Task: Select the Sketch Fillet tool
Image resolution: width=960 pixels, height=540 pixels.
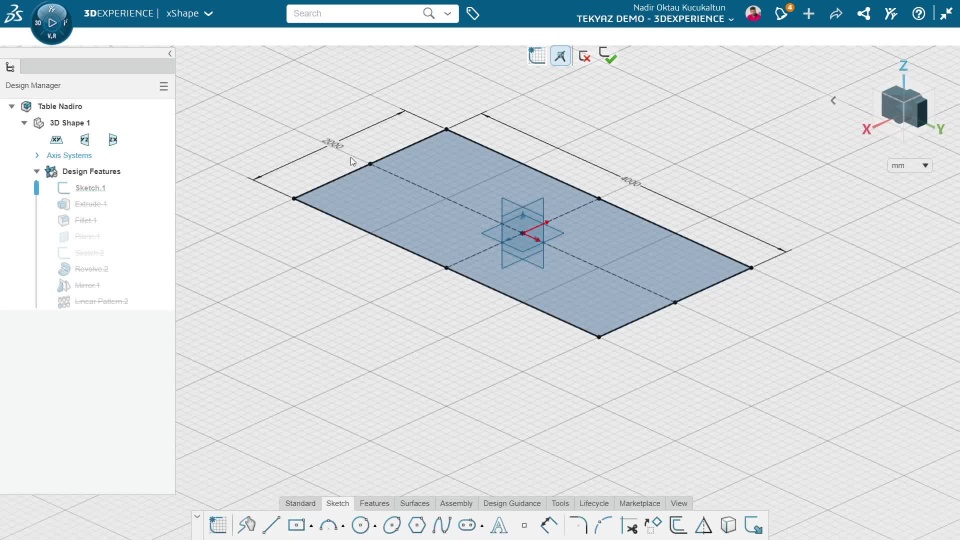Action: pos(578,525)
